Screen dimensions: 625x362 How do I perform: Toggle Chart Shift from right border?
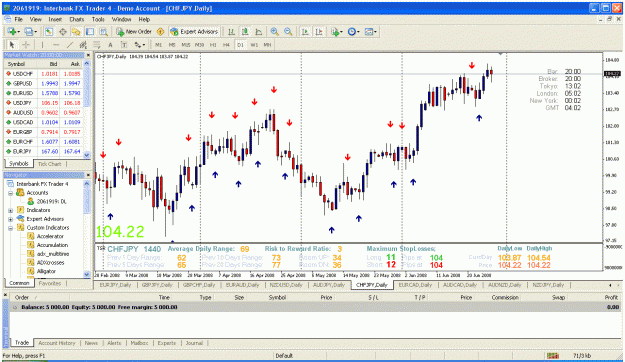pos(319,31)
